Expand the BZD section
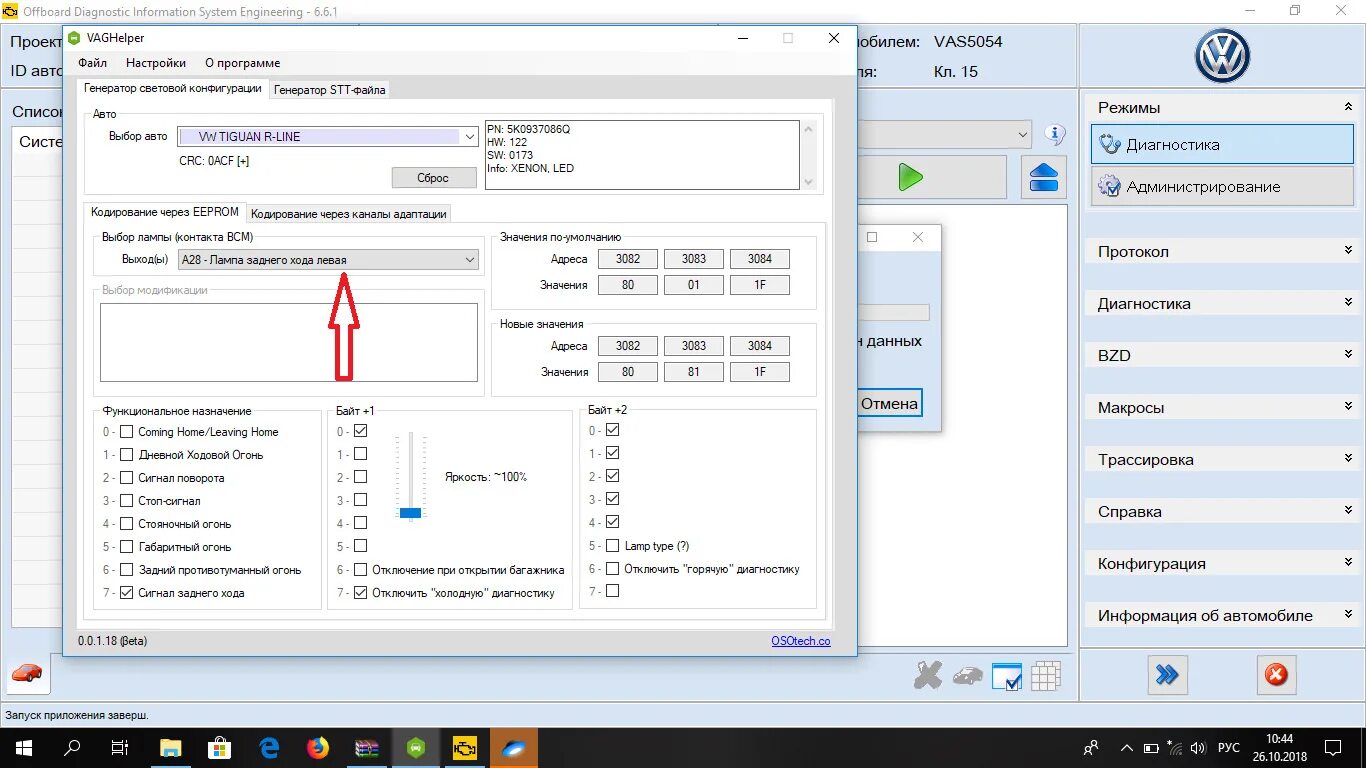 [x=1220, y=356]
